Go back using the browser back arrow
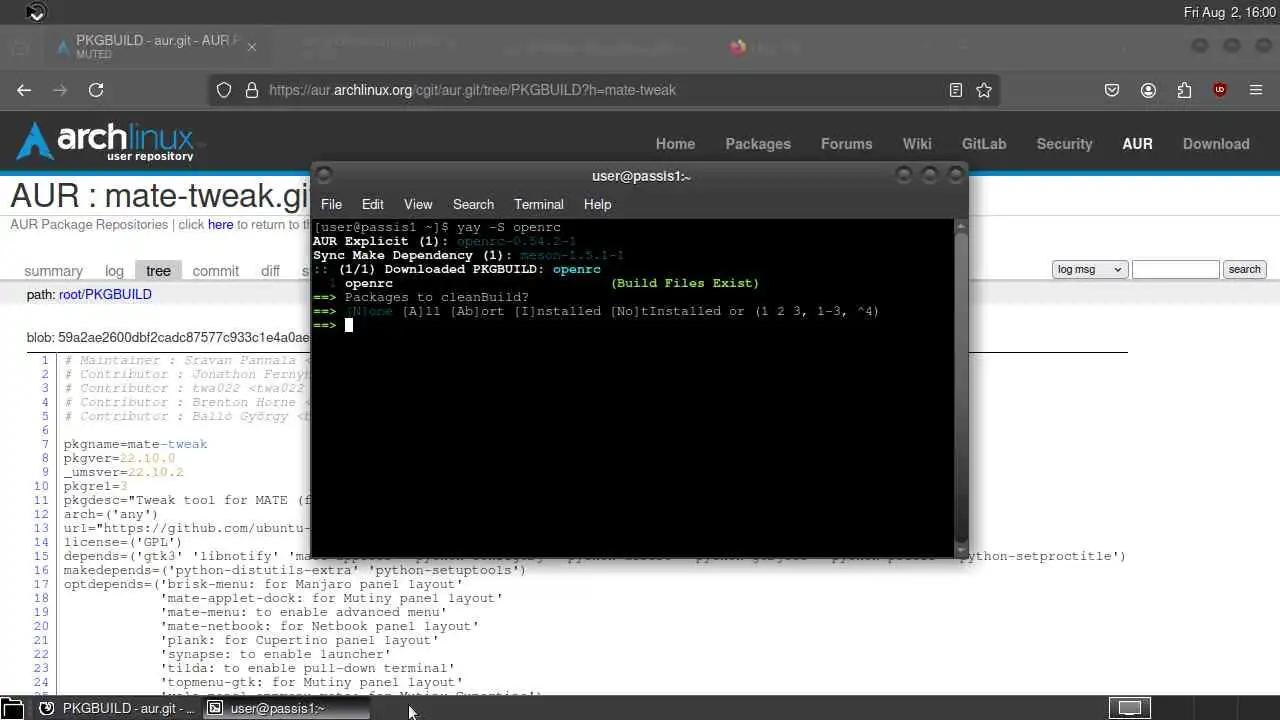Viewport: 1280px width, 720px height. (x=24, y=90)
